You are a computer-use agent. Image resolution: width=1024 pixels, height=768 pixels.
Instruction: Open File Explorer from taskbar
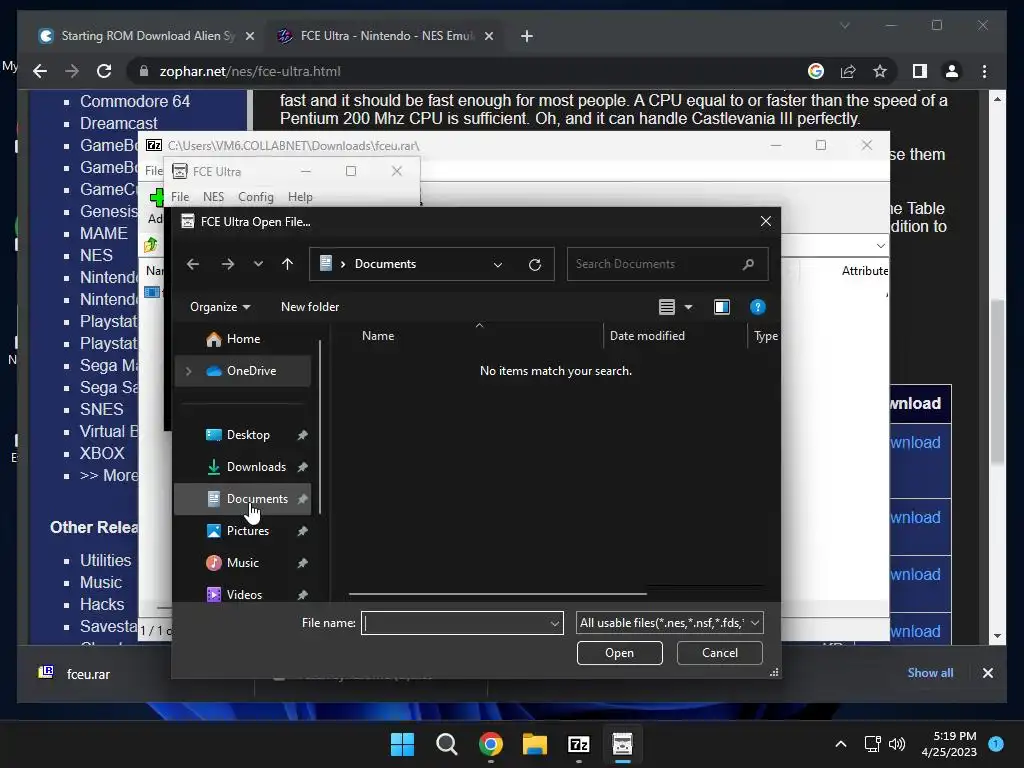click(535, 744)
